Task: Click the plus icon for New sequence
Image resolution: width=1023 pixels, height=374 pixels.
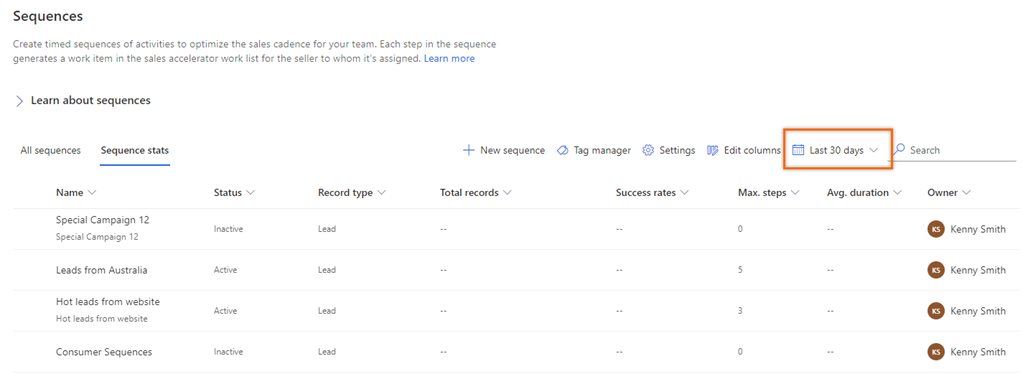Action: pos(468,150)
